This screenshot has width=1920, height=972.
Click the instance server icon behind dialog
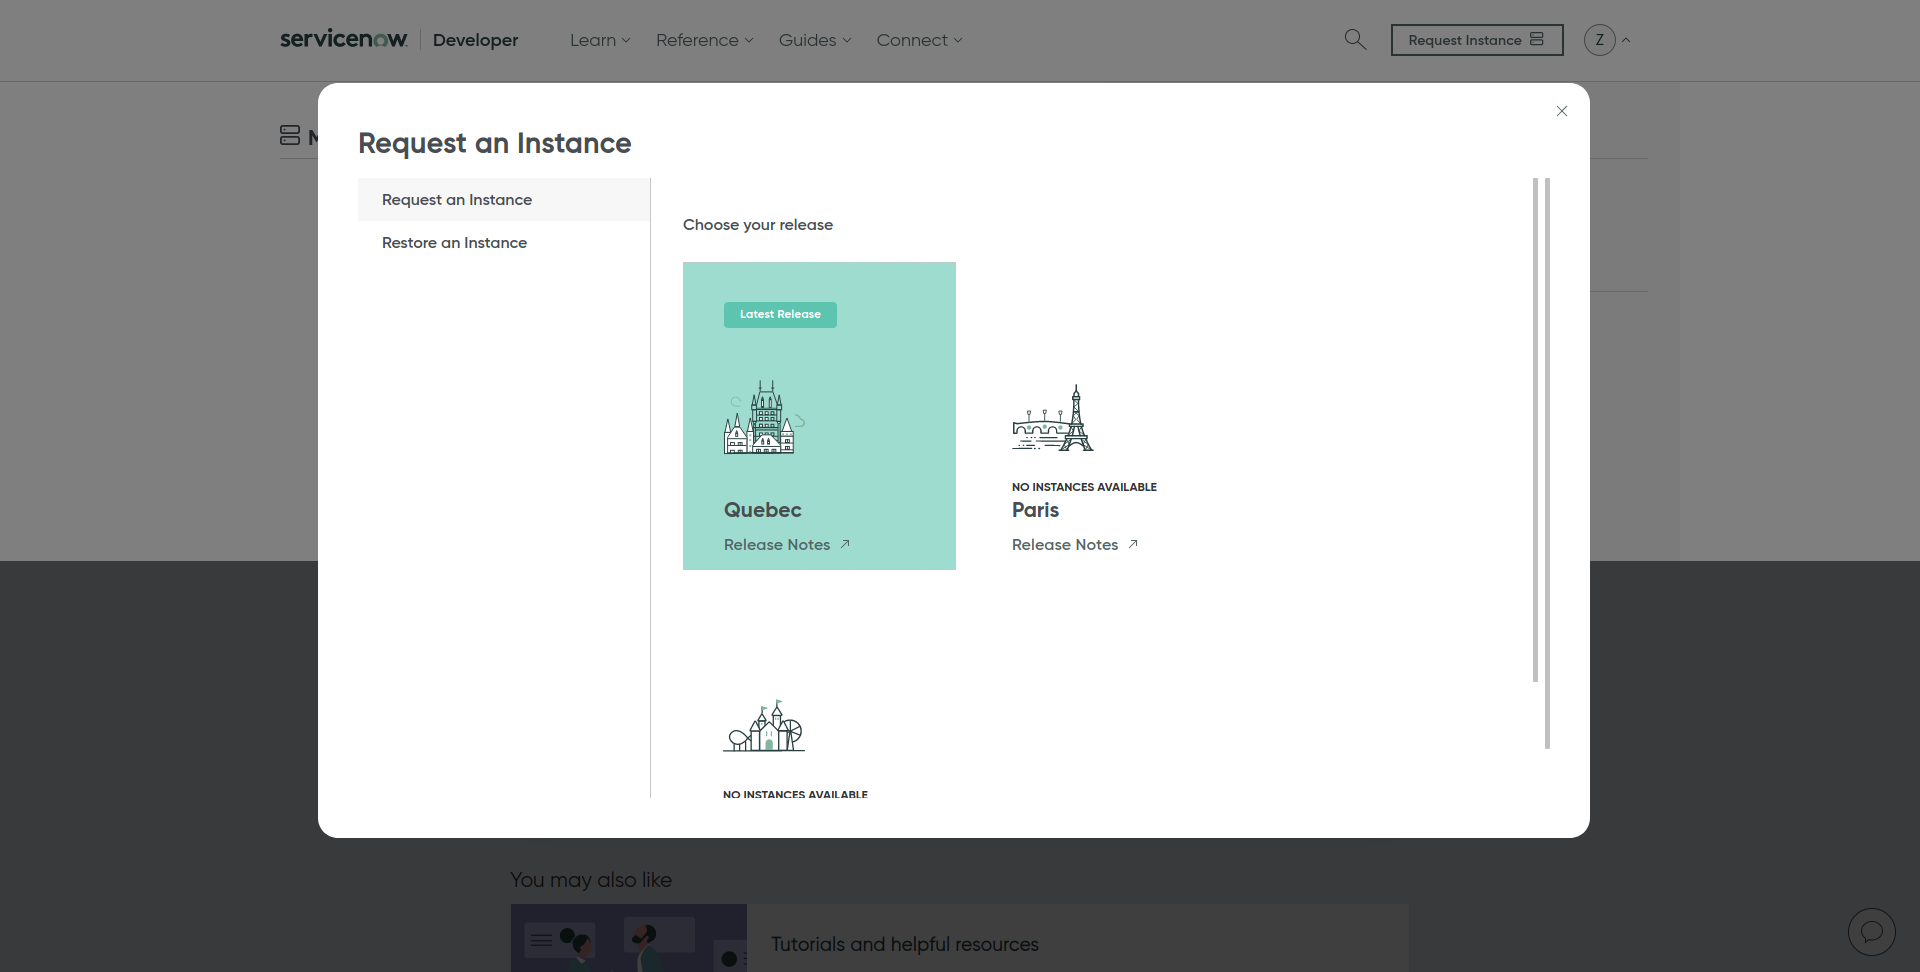pyautogui.click(x=290, y=136)
